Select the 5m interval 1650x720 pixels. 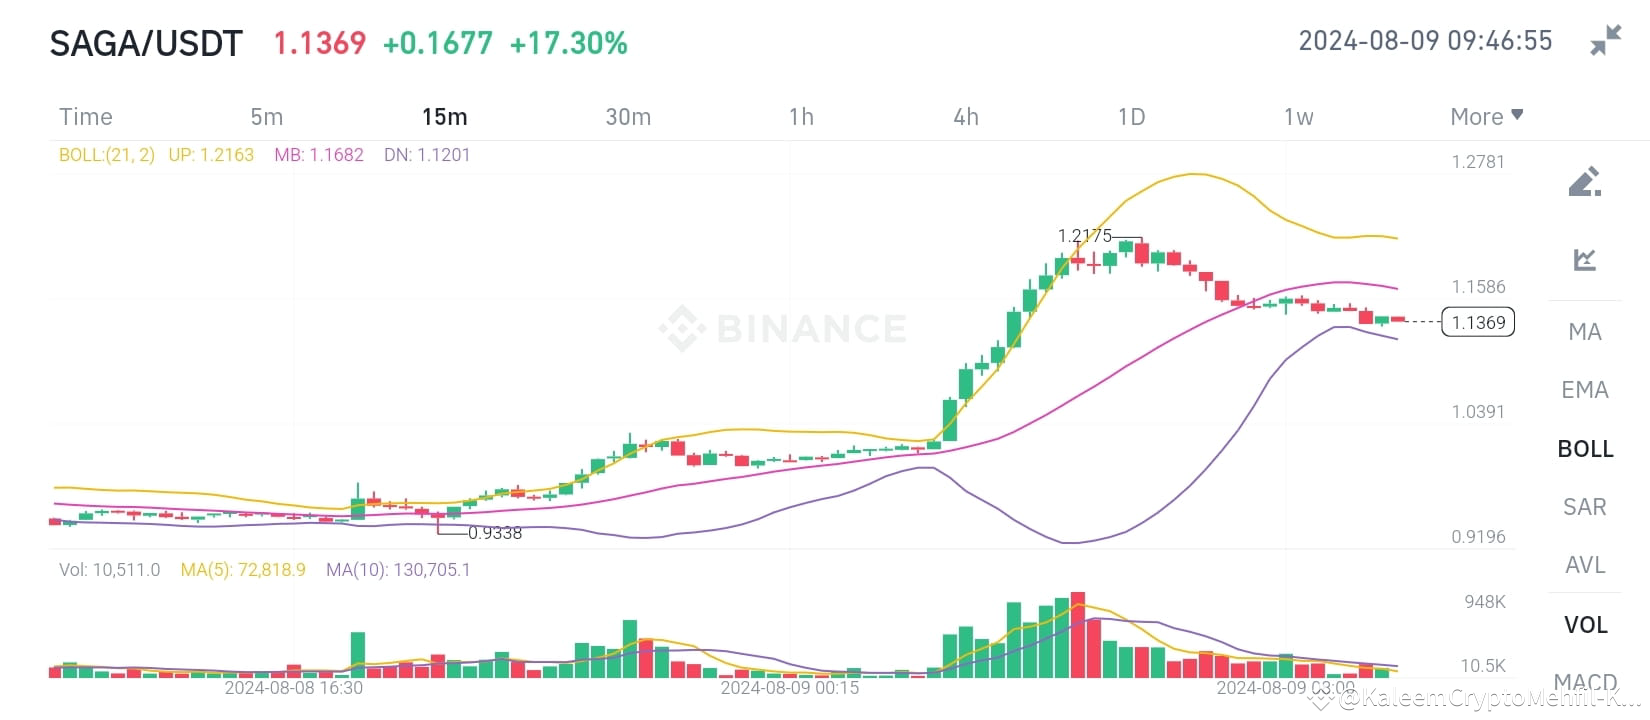pyautogui.click(x=266, y=116)
